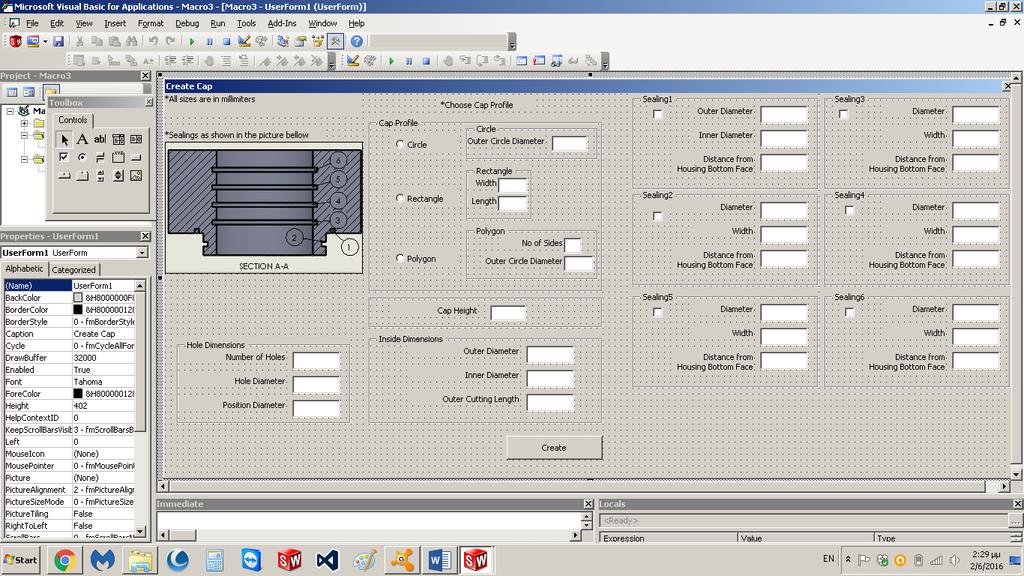Image resolution: width=1024 pixels, height=576 pixels.
Task: Click the Save icon in the toolbar
Action: click(58, 41)
